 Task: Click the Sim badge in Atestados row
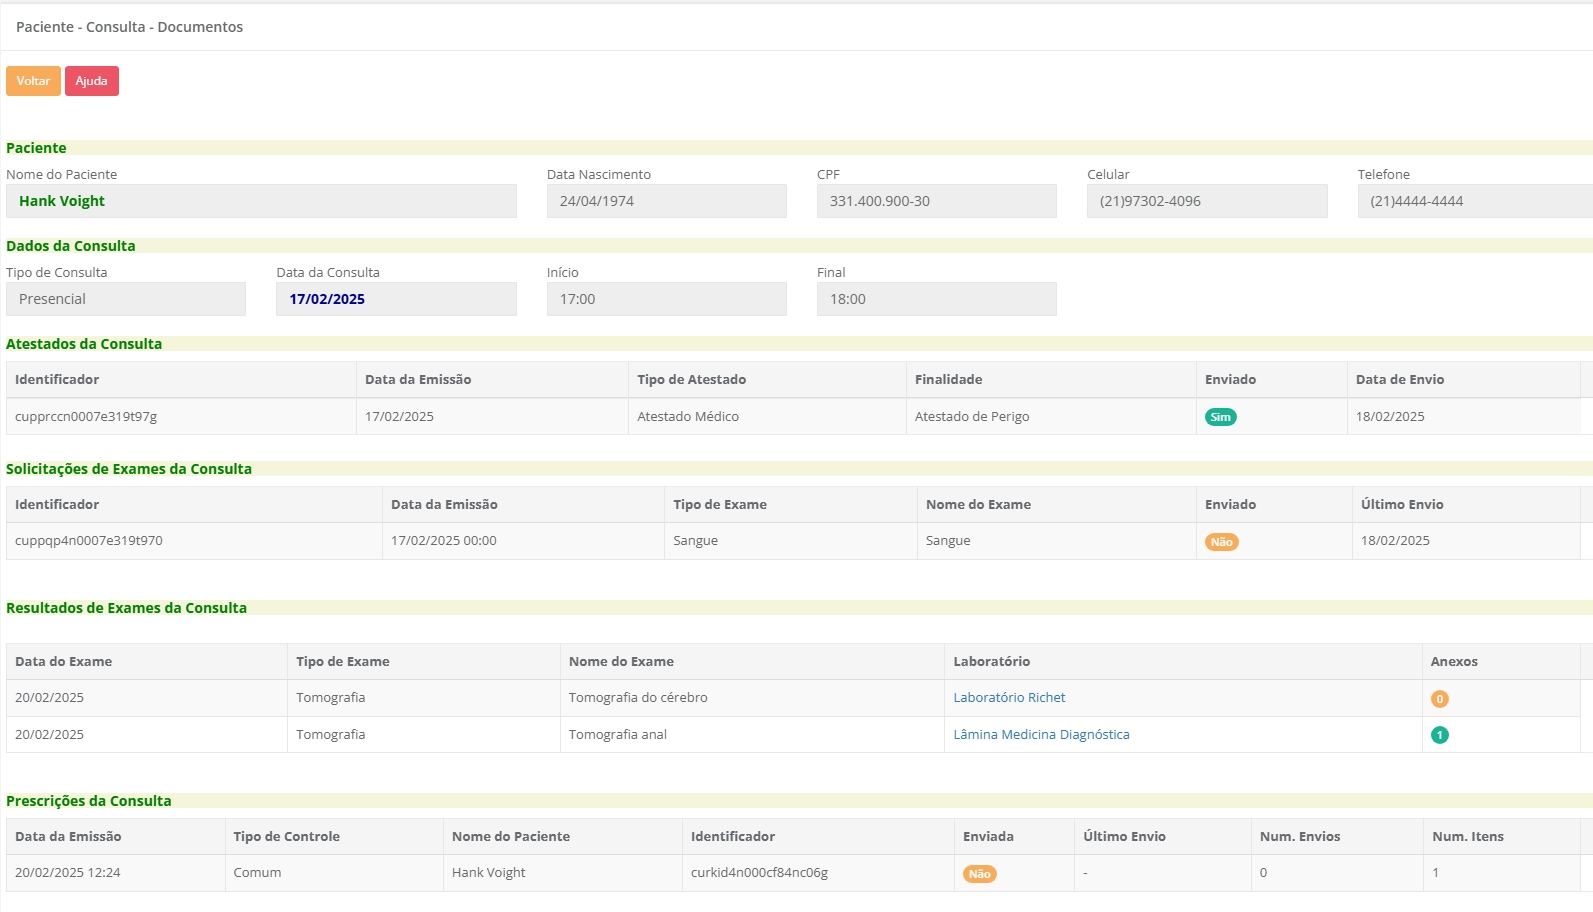(x=1220, y=417)
